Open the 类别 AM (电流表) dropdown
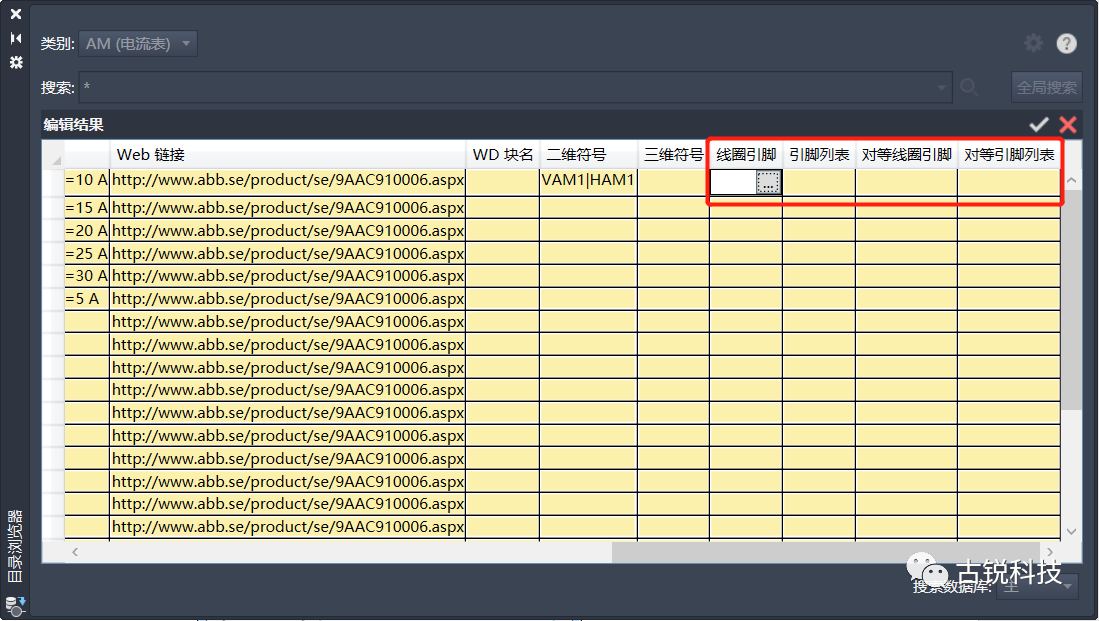 click(x=138, y=43)
